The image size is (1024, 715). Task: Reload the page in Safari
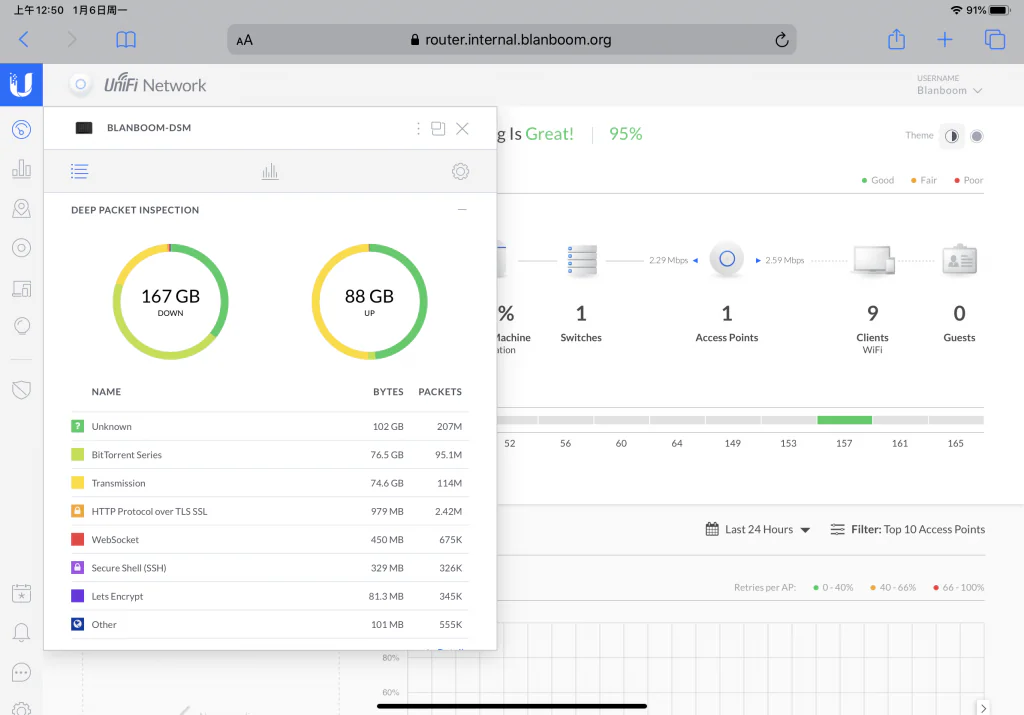point(781,40)
